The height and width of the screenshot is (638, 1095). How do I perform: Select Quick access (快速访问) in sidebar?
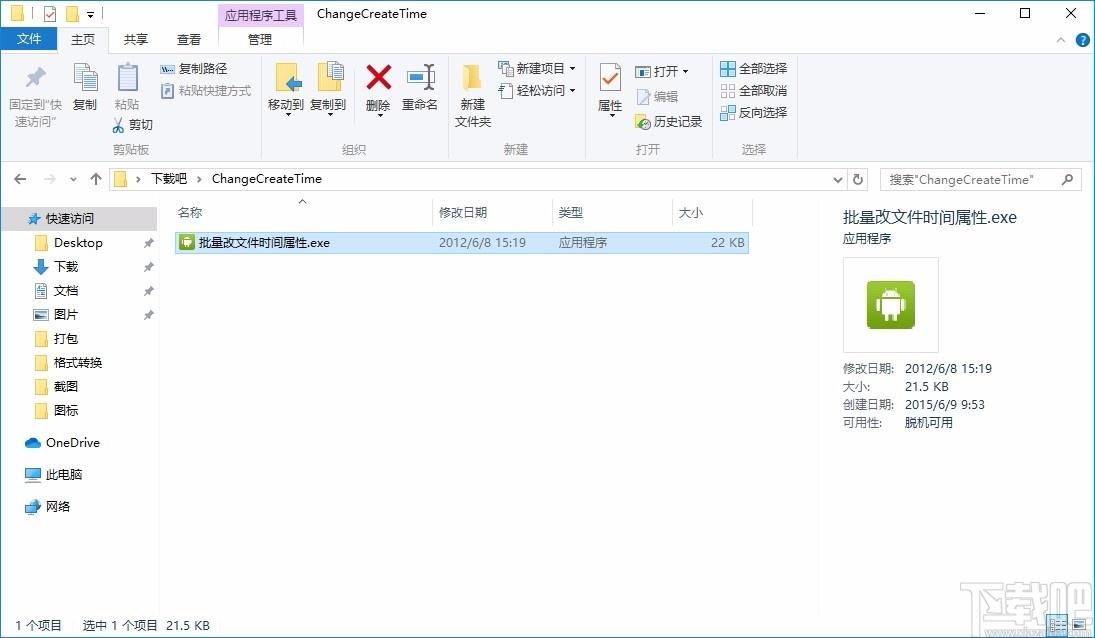pyautogui.click(x=79, y=218)
